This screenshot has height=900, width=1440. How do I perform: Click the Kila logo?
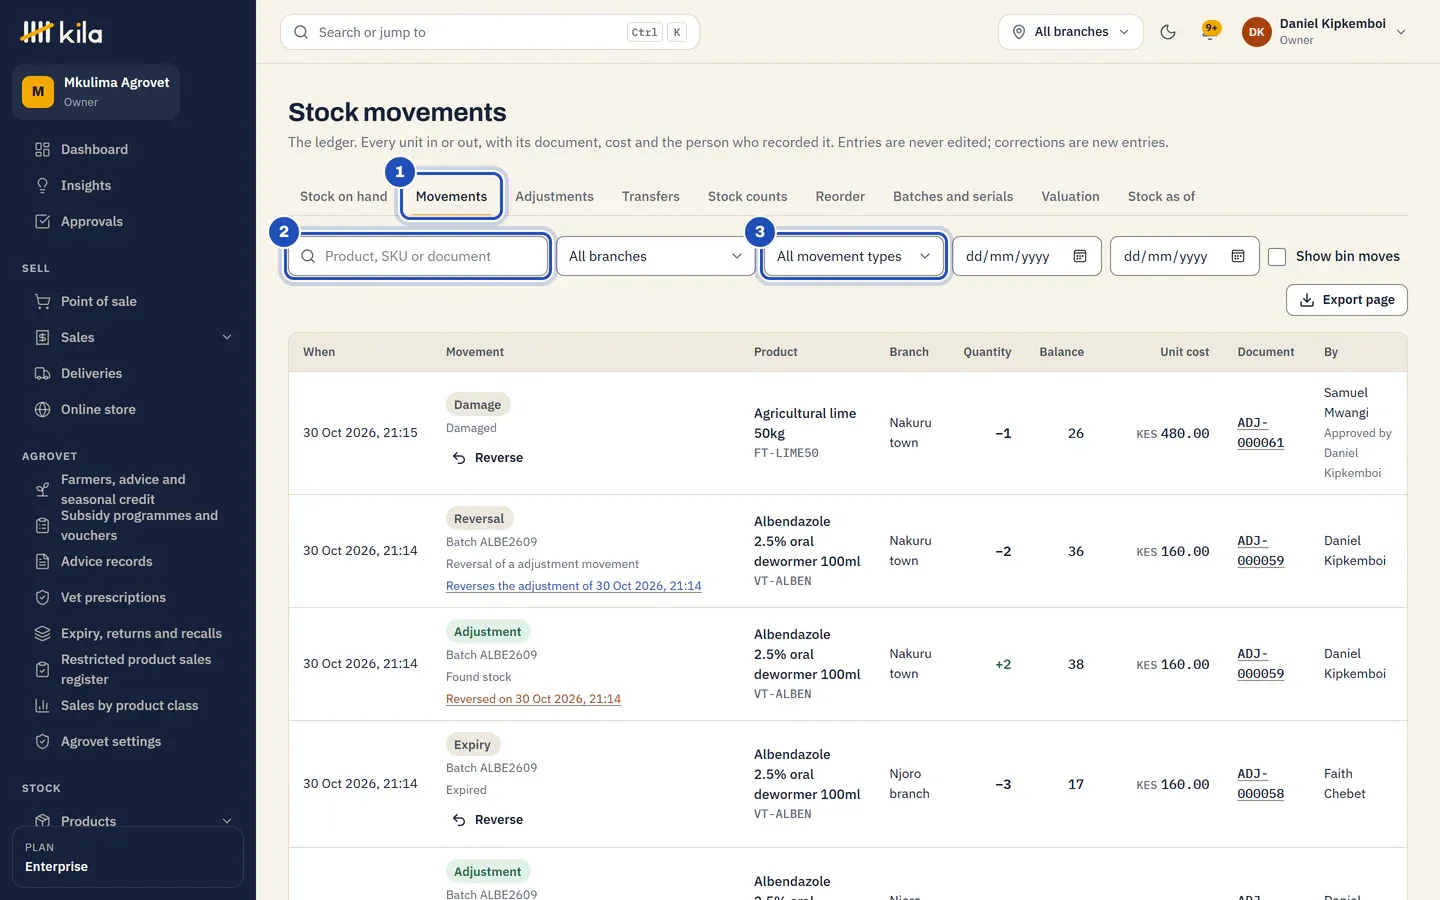[x=61, y=32]
